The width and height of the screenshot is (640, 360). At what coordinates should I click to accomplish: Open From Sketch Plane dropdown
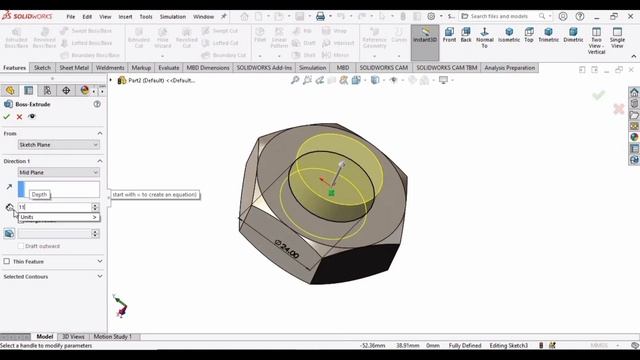[x=58, y=145]
